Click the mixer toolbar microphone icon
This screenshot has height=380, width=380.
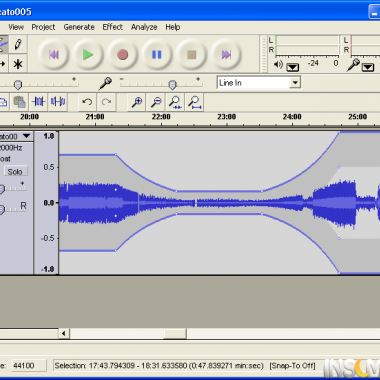tap(105, 83)
